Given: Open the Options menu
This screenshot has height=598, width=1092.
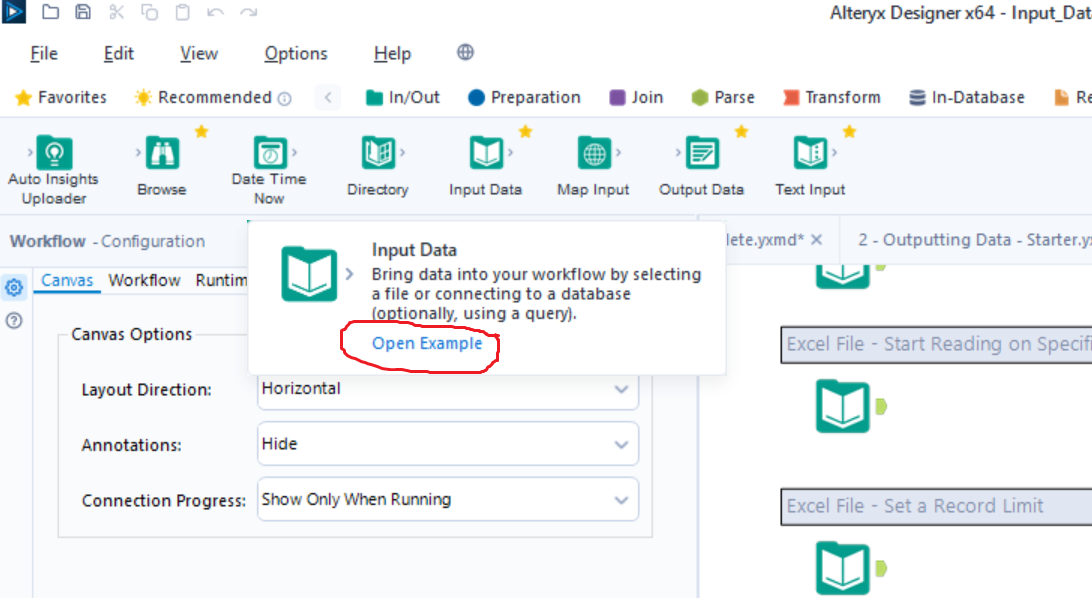Looking at the screenshot, I should (x=295, y=54).
